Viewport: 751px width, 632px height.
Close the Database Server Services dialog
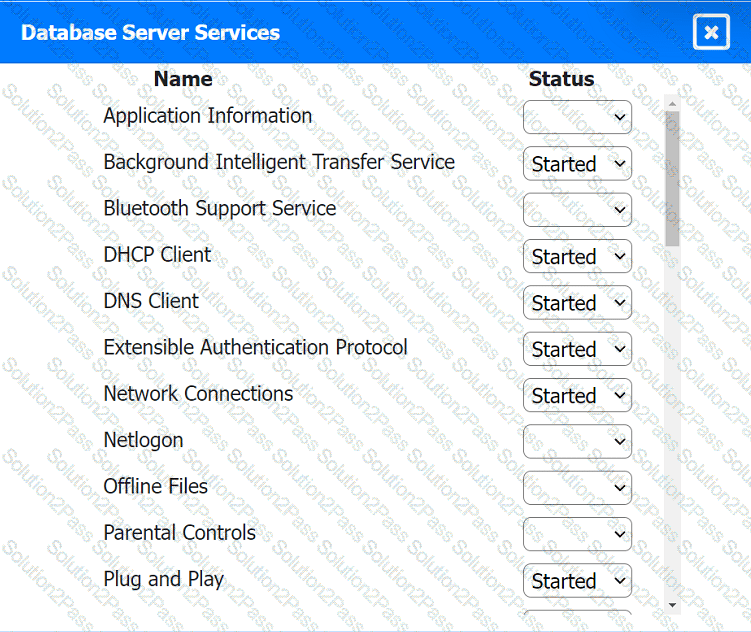click(x=710, y=32)
